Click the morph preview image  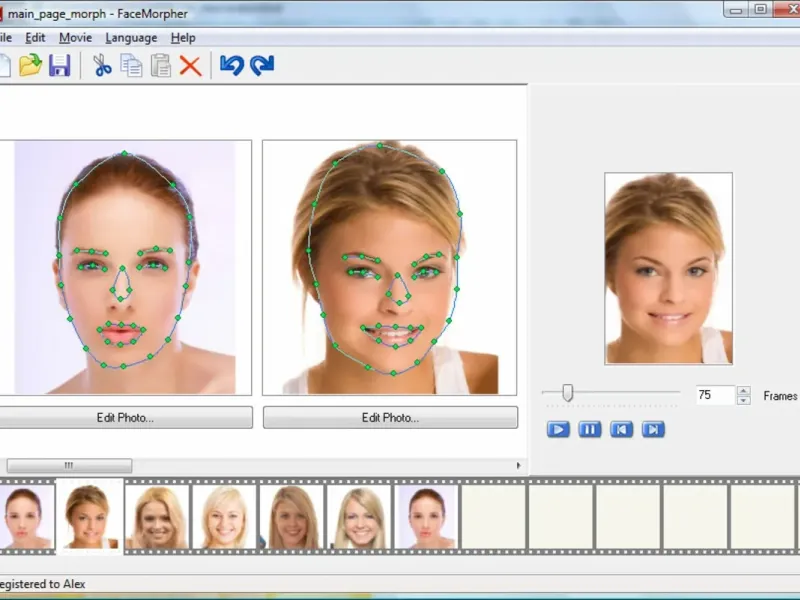[x=668, y=268]
